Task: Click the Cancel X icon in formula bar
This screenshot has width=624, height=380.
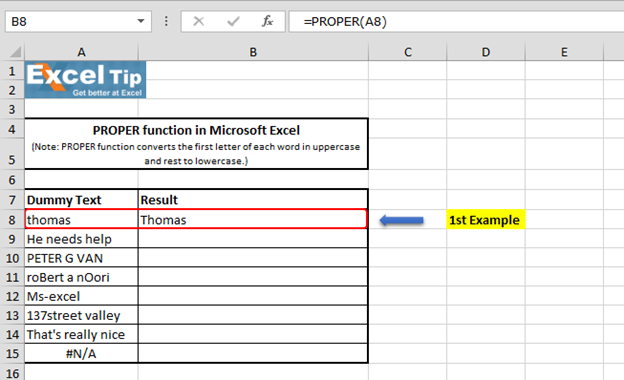Action: (x=199, y=21)
